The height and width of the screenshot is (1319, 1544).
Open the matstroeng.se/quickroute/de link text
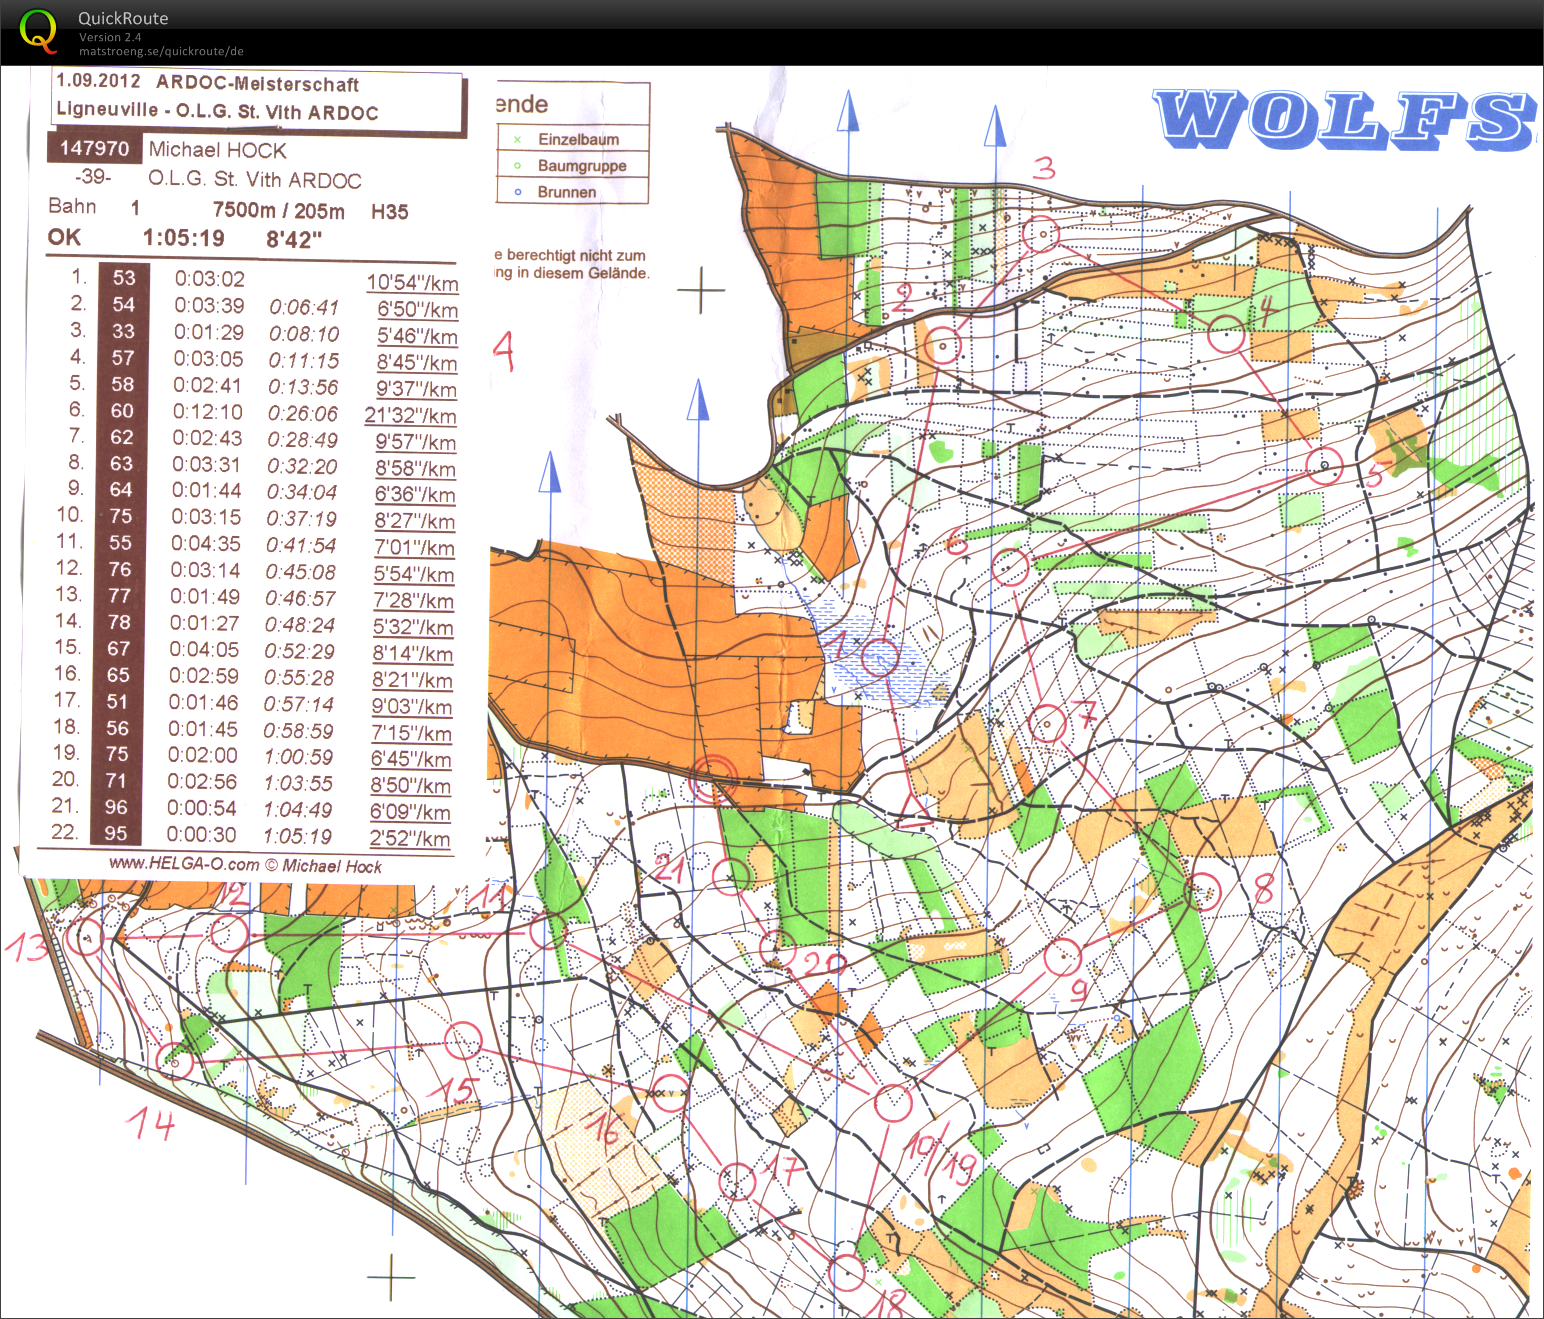point(161,51)
